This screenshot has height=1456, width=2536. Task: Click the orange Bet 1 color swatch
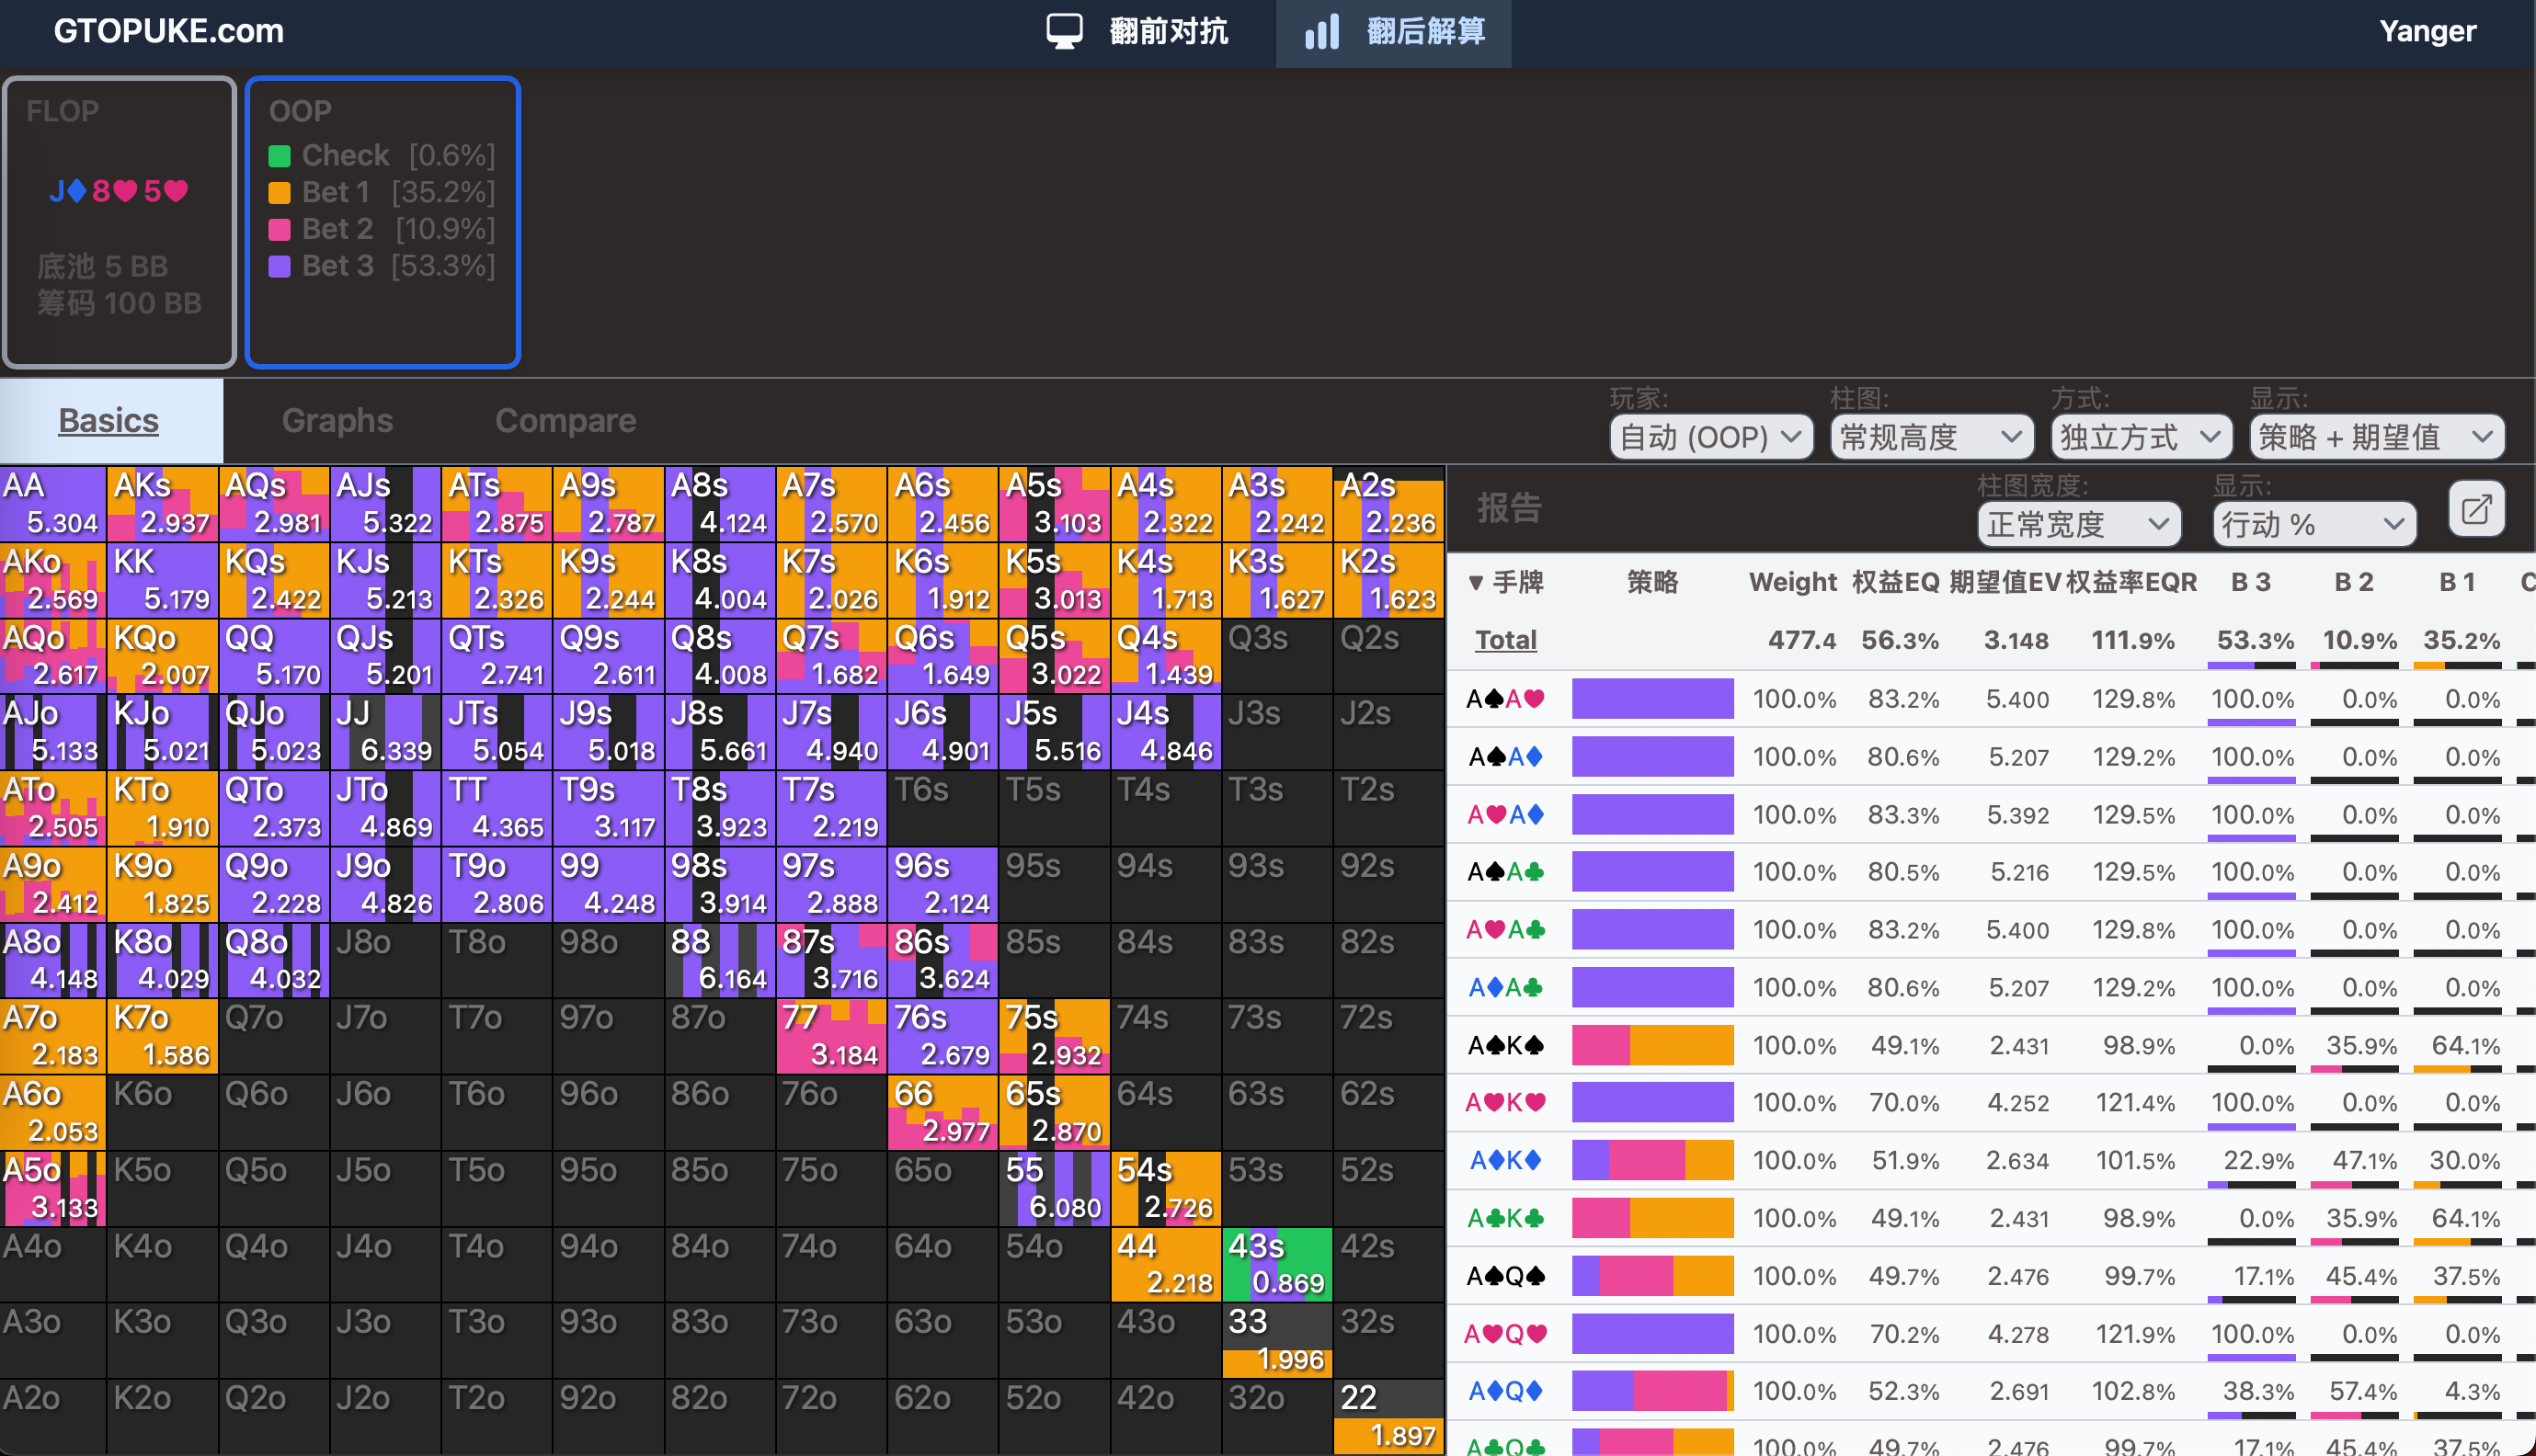280,193
